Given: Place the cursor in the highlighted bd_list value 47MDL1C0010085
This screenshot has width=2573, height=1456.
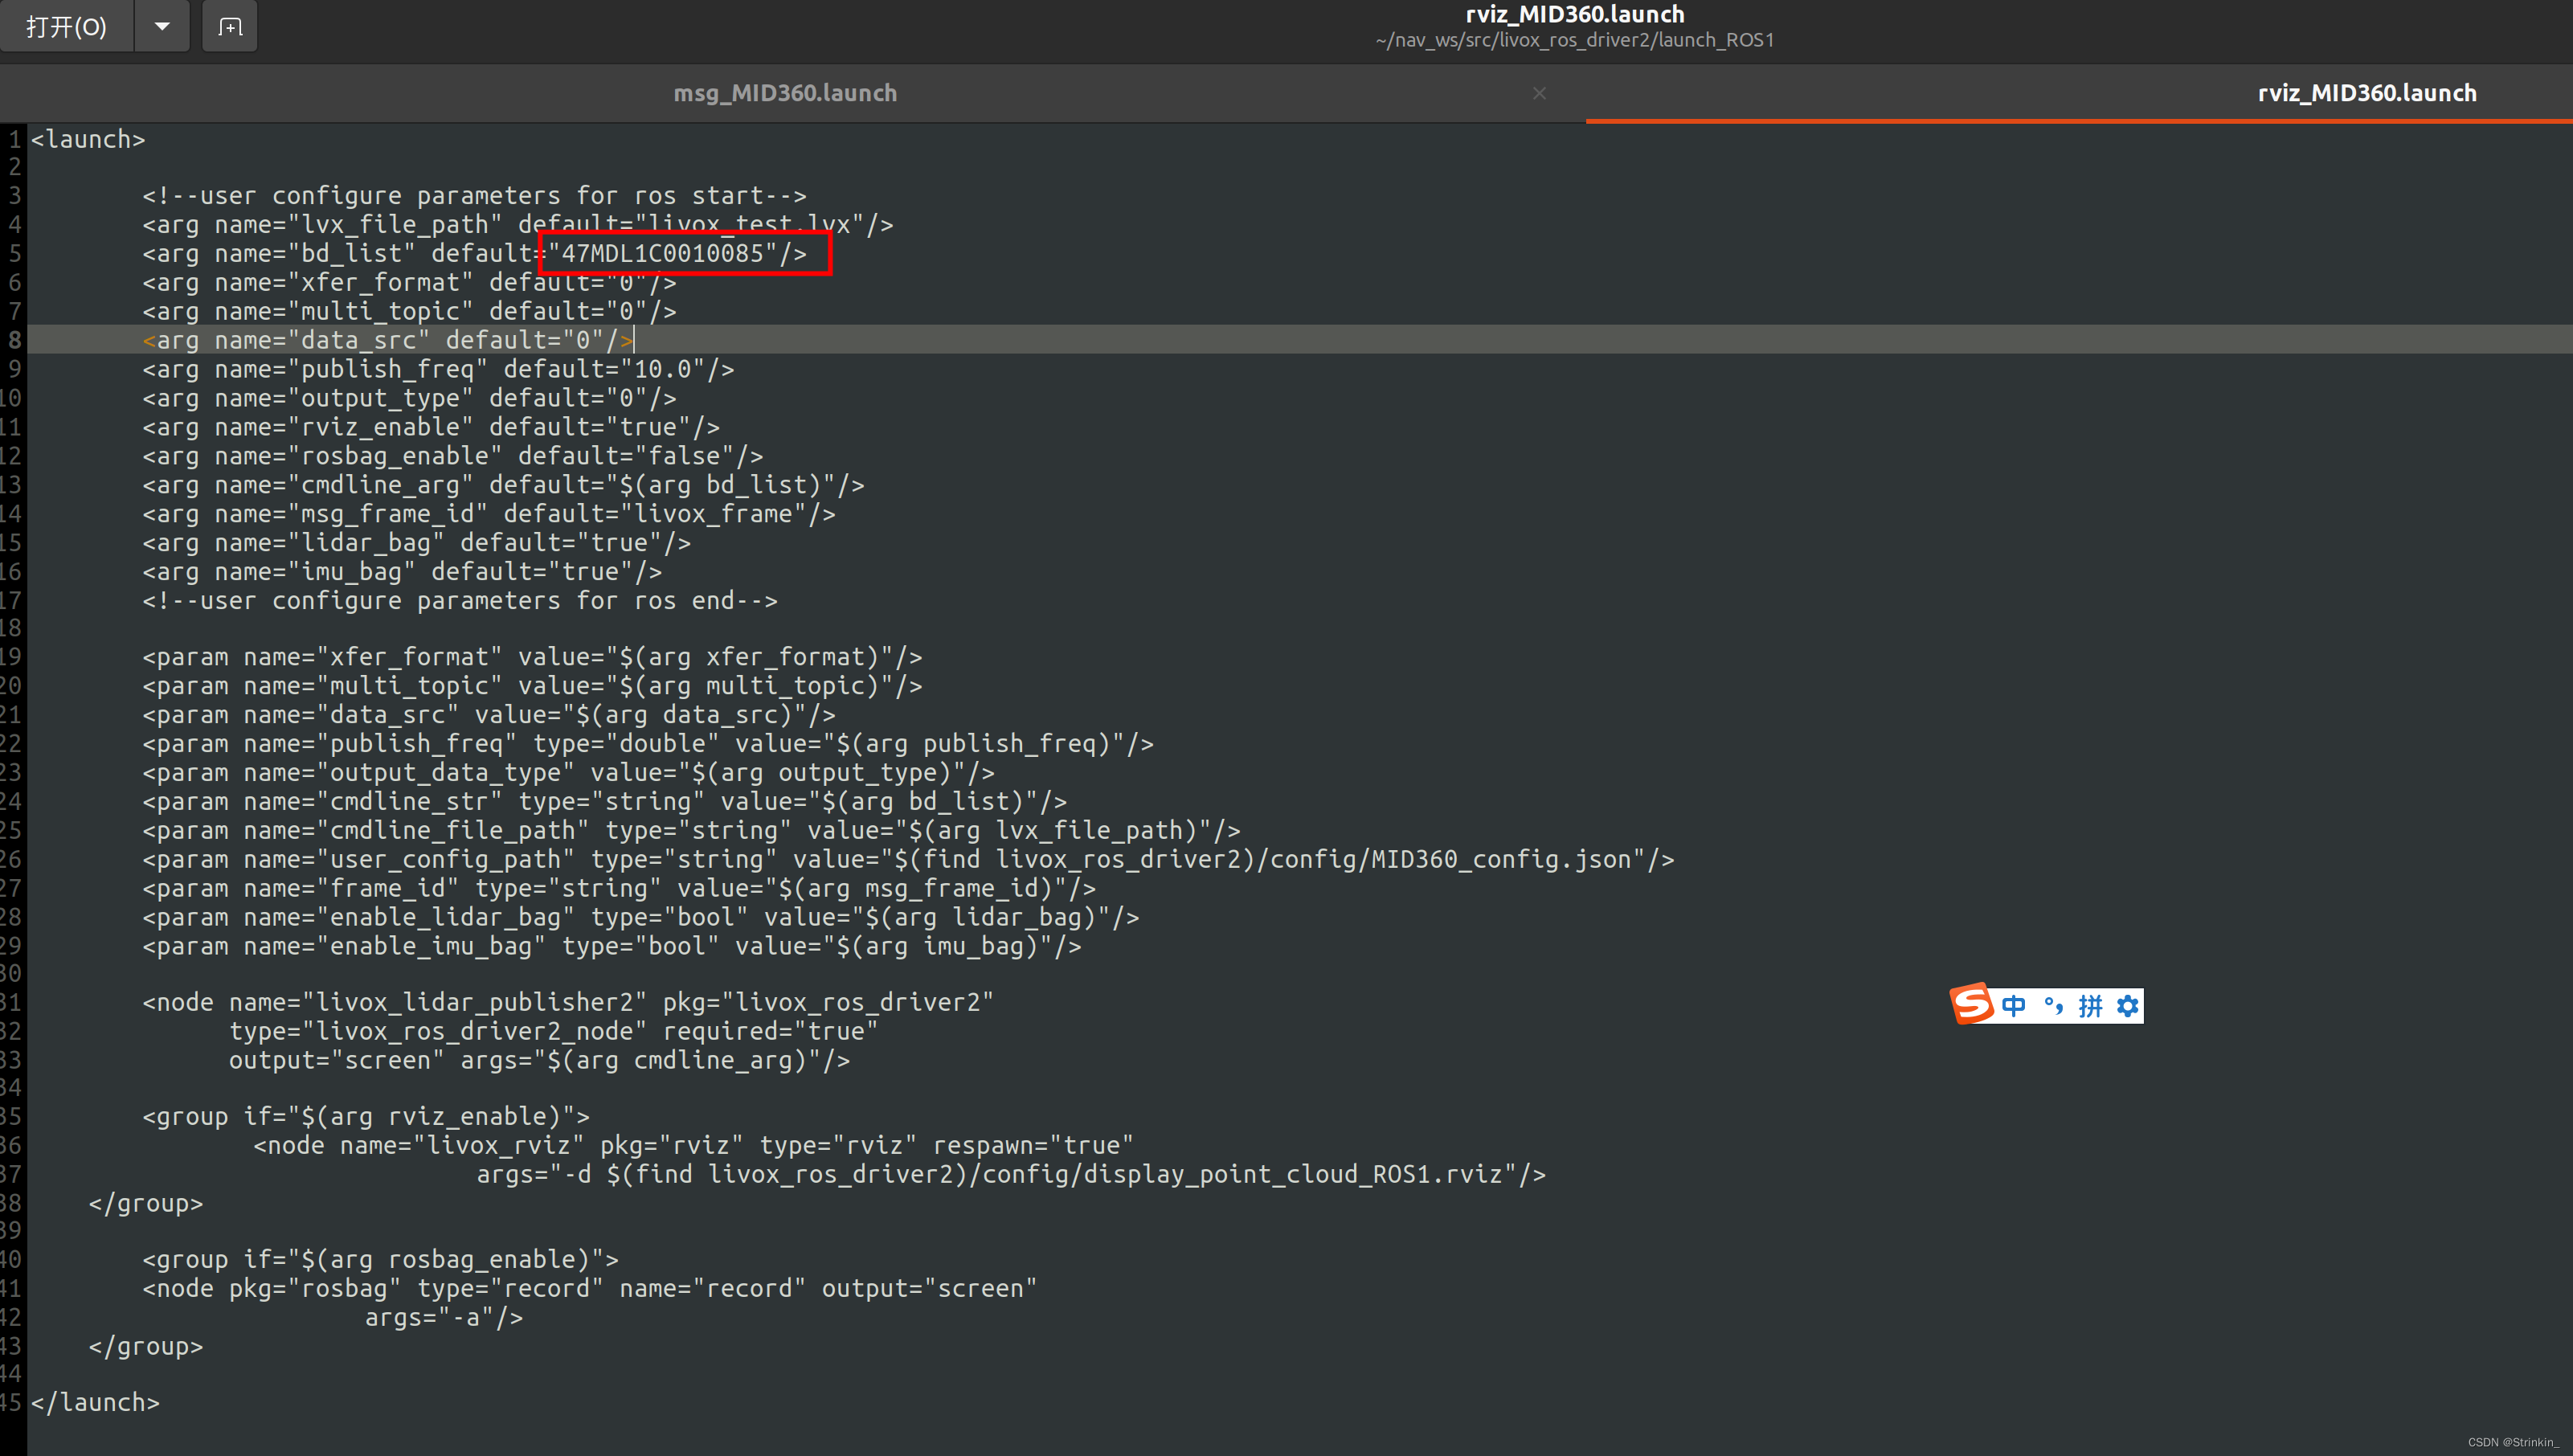Looking at the screenshot, I should 662,254.
